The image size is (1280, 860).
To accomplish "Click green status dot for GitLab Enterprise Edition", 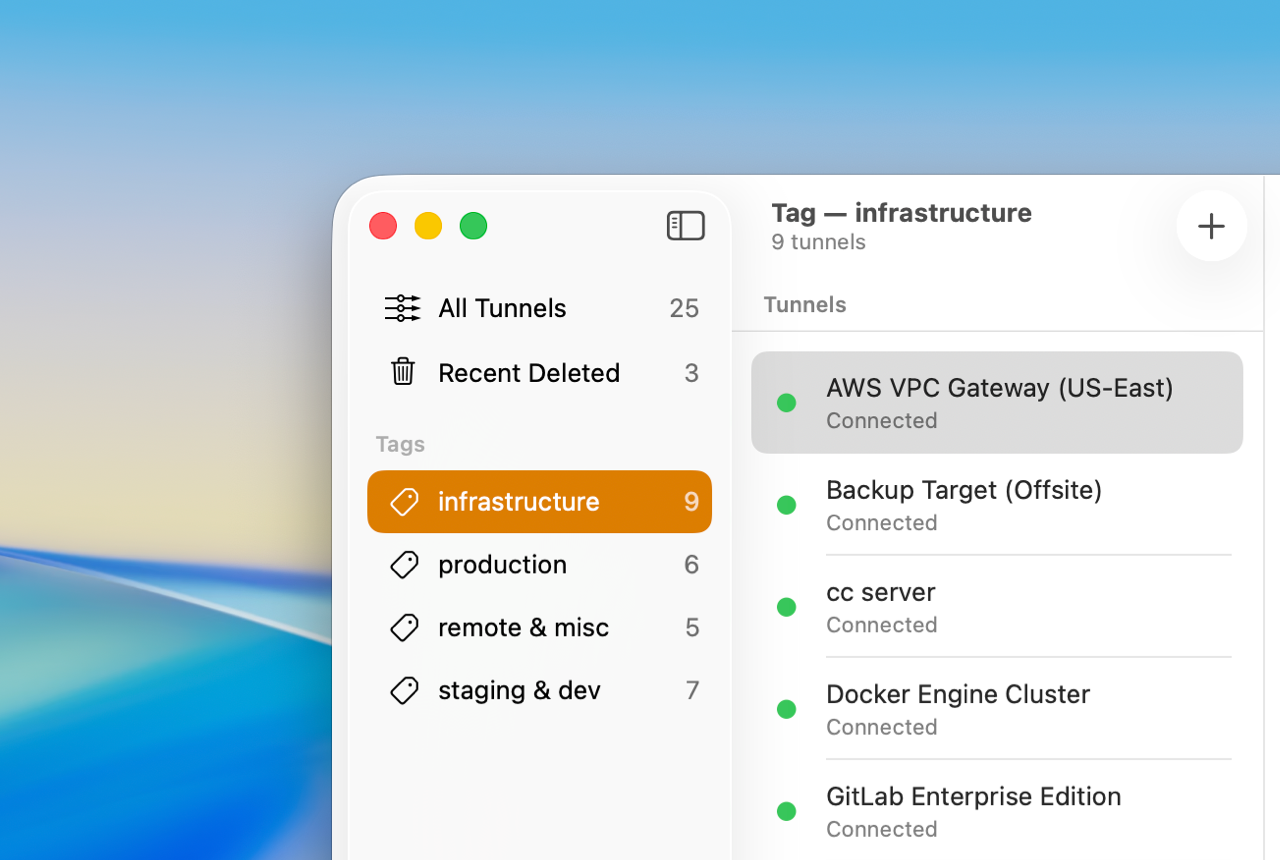I will coord(786,811).
